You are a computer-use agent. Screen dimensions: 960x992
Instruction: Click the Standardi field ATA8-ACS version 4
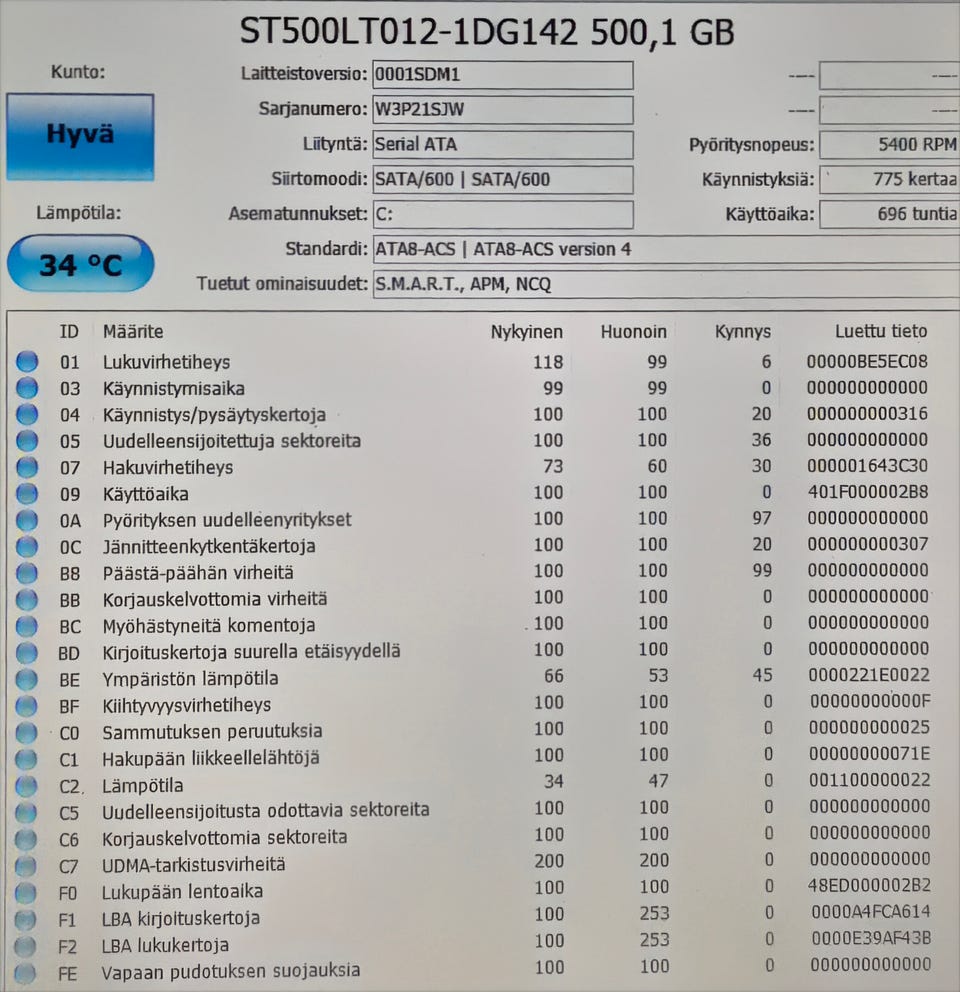[x=666, y=249]
